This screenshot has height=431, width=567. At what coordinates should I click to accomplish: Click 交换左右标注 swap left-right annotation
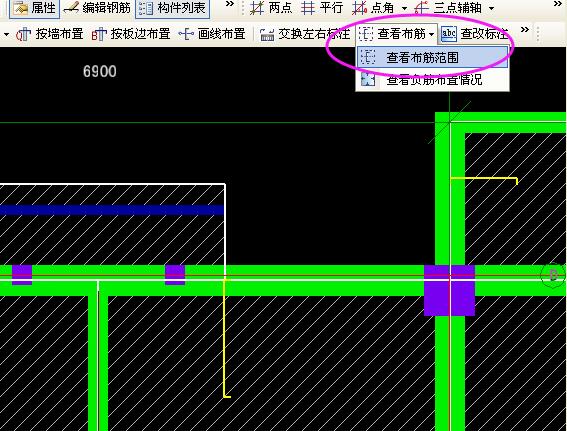tap(305, 34)
